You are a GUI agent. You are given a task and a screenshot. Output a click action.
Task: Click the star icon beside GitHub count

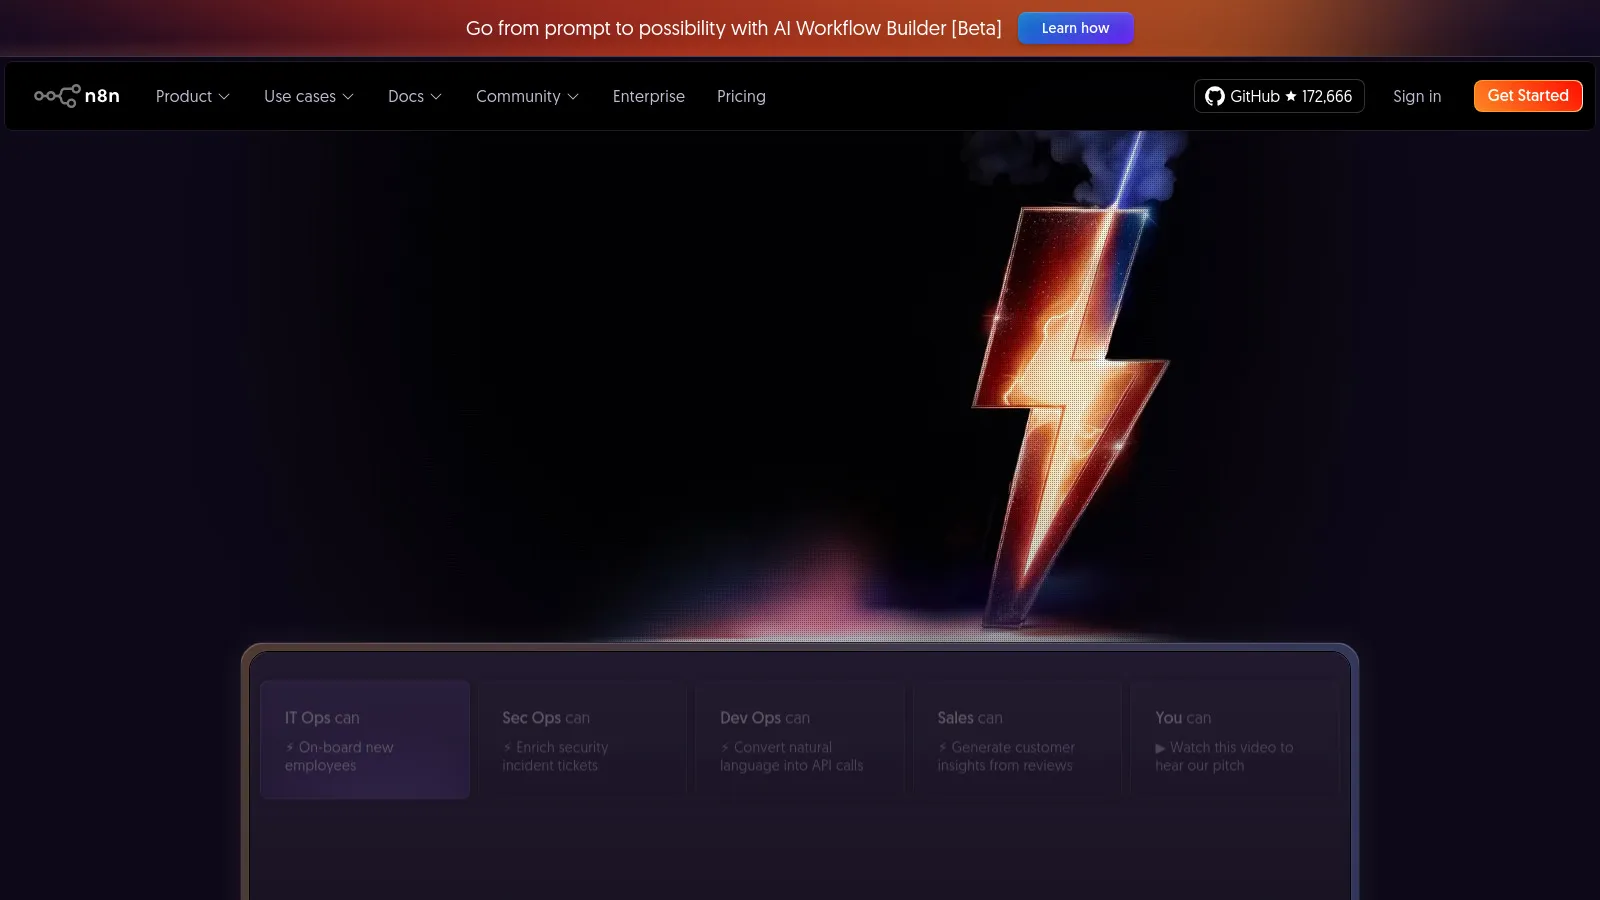1291,96
